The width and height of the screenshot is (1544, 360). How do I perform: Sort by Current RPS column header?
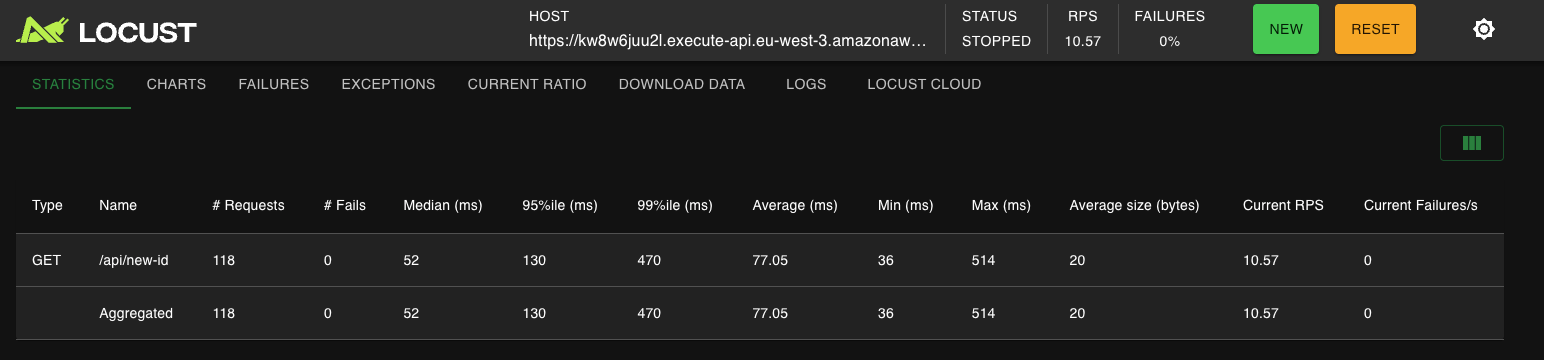coord(1283,205)
